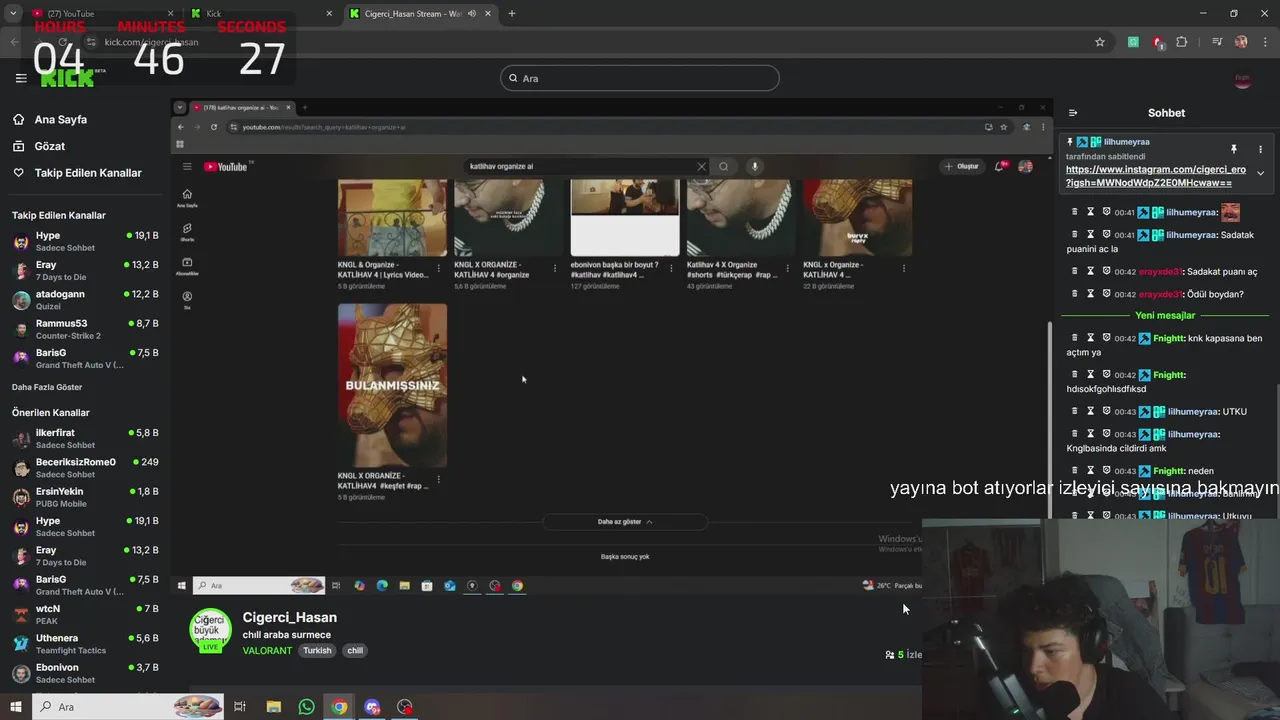Ban user on Fnightt 'neden' message
Viewport: 1280px width, 720px height.
tap(1107, 470)
